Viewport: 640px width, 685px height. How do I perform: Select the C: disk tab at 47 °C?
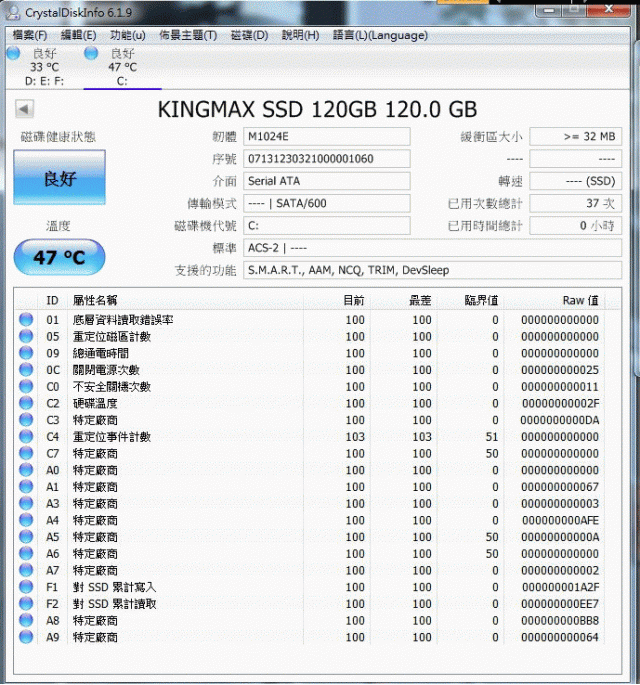point(122,67)
